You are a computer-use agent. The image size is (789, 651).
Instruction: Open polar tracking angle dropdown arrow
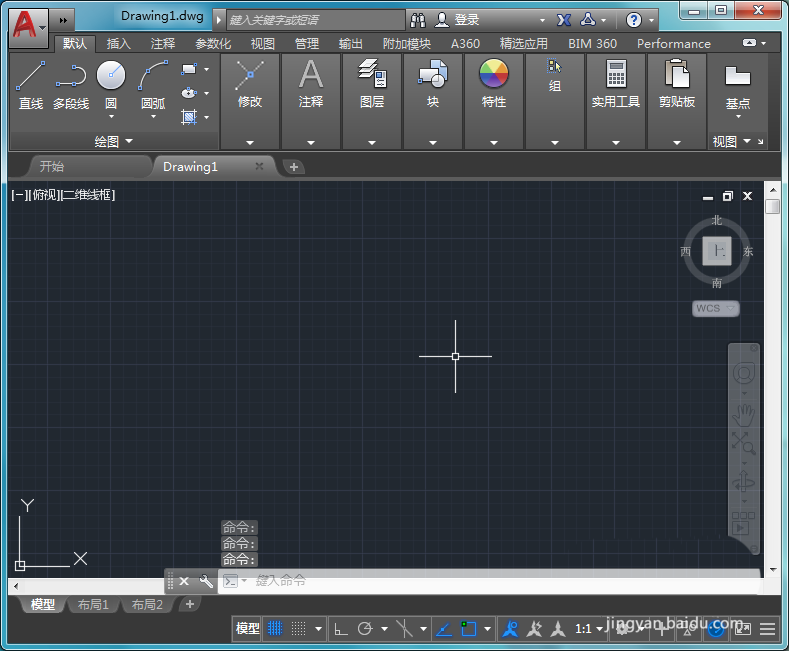(x=384, y=629)
